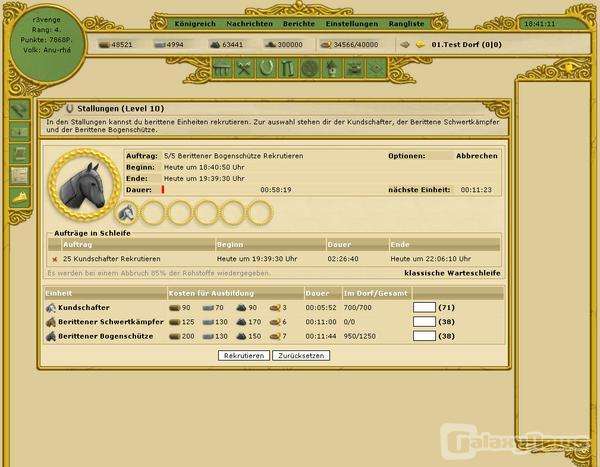This screenshot has width=600, height=467.
Task: Click the 25 Kundschafter Rekrutieren queue row
Action: coord(274,259)
